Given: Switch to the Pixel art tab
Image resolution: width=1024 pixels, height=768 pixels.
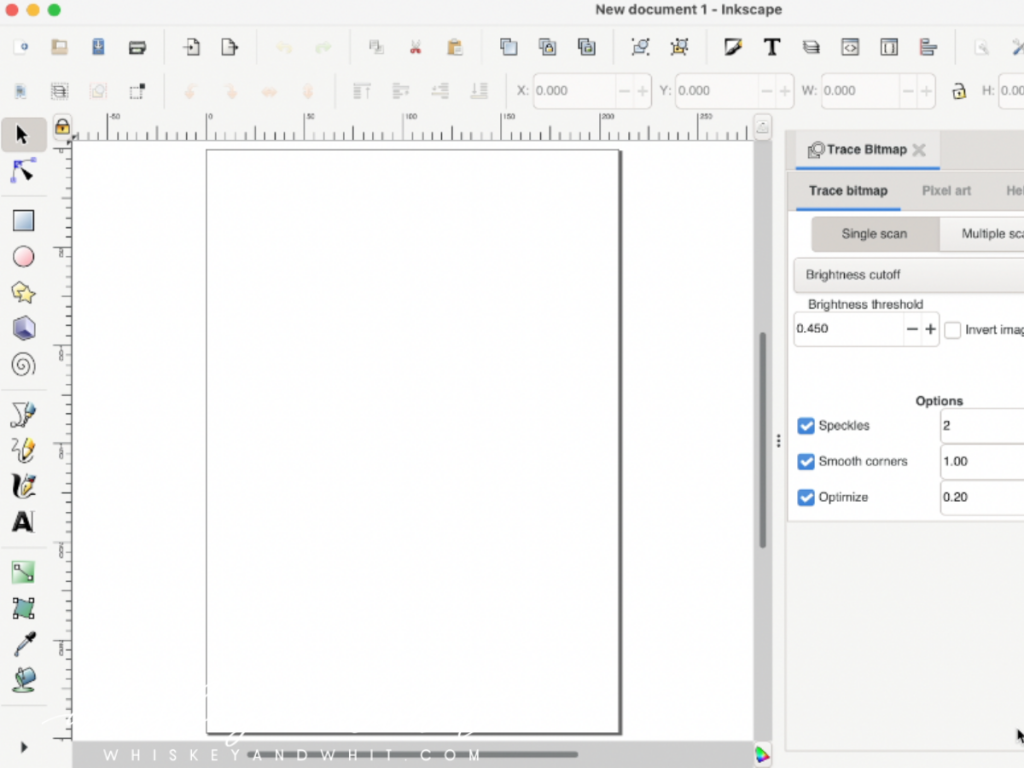Looking at the screenshot, I should click(x=946, y=191).
